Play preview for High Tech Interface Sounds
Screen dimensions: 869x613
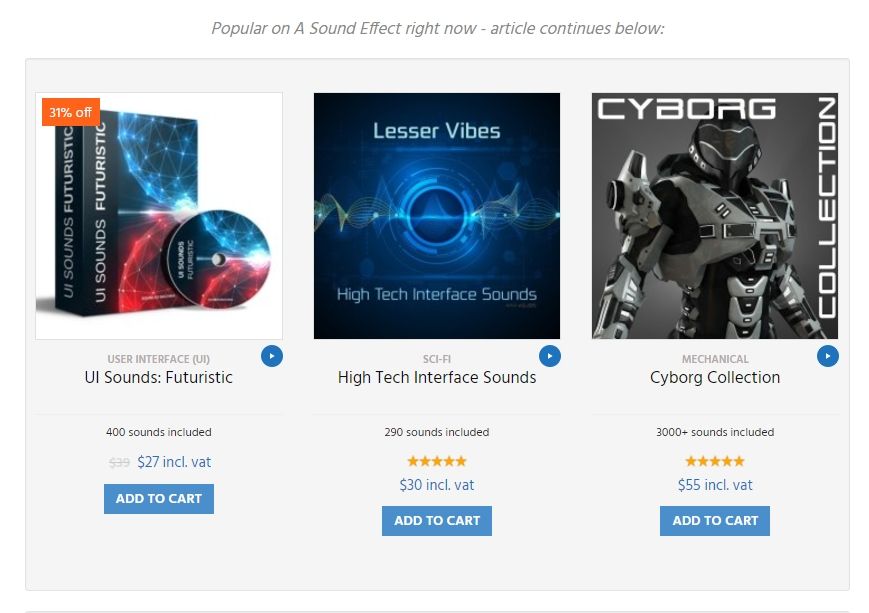click(550, 356)
